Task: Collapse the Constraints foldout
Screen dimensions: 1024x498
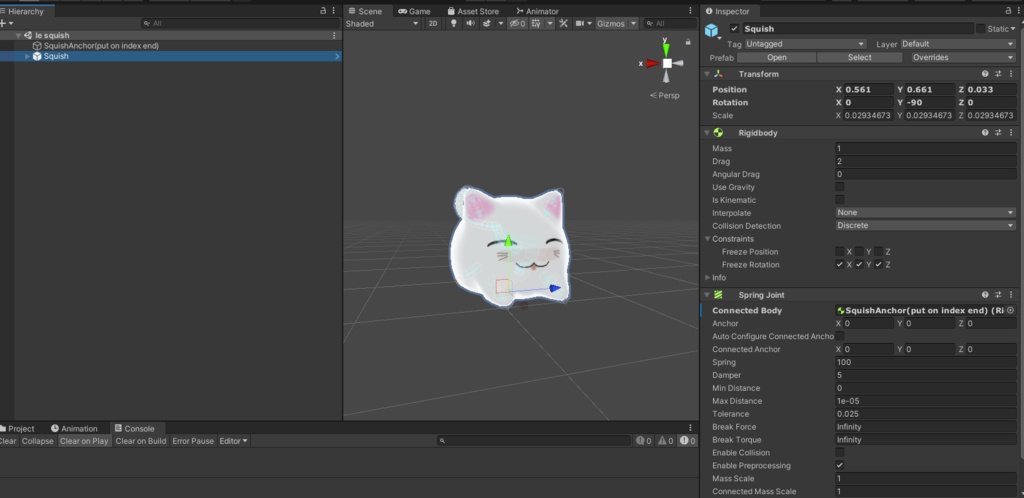Action: (x=707, y=239)
